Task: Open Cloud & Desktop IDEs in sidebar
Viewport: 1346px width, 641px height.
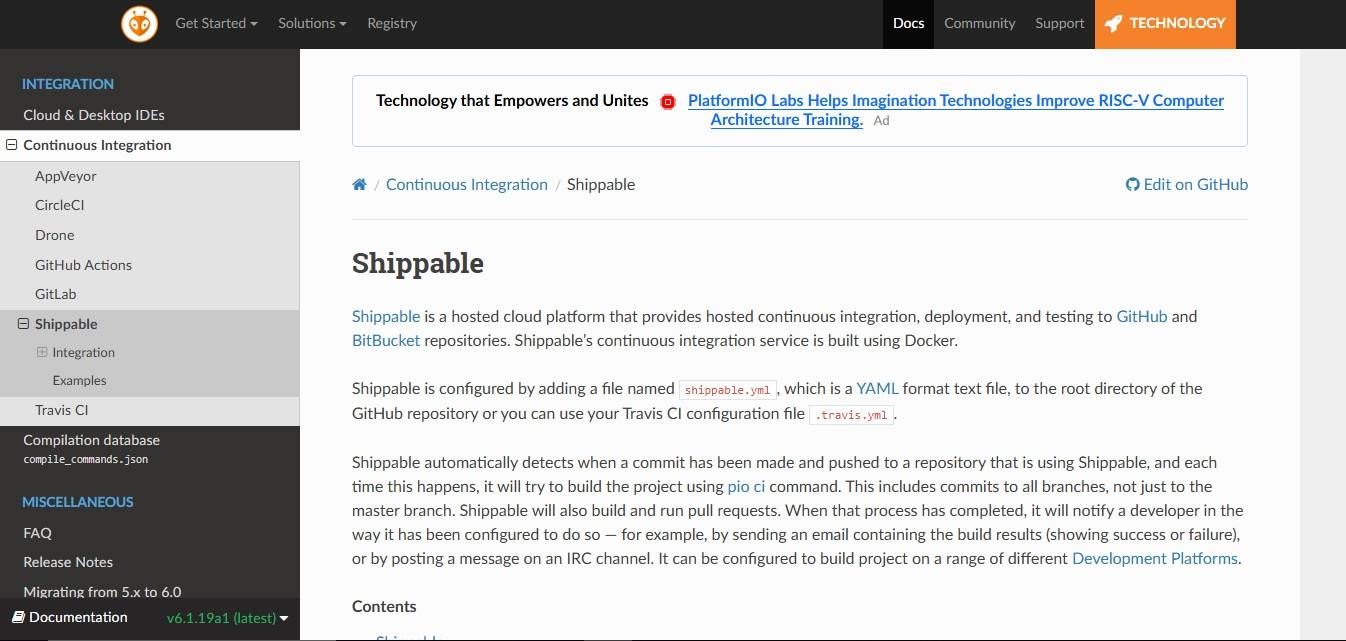Action: pos(94,115)
